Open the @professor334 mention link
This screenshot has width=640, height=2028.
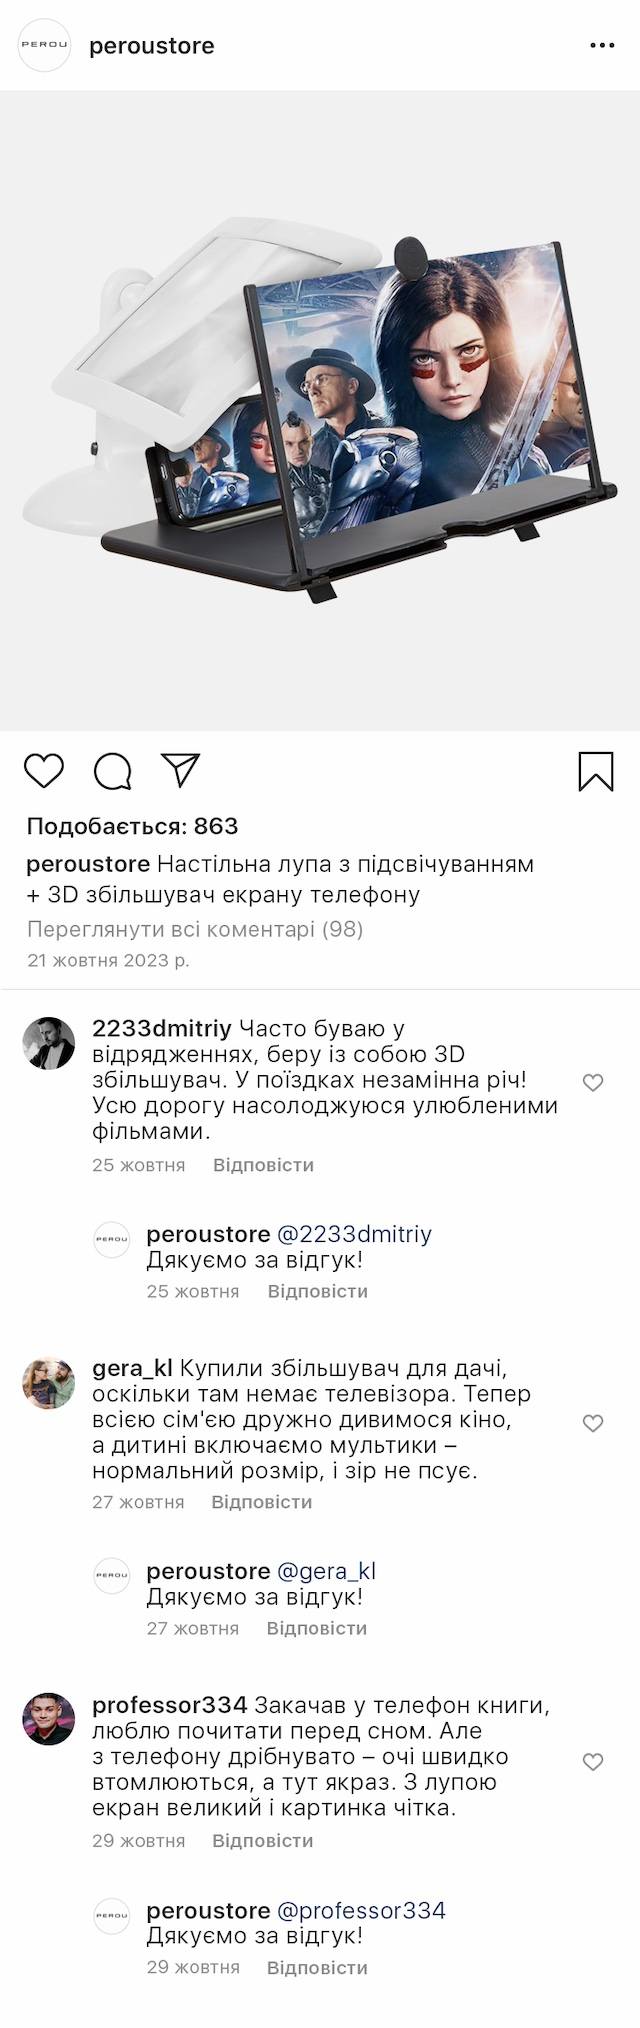pos(360,1910)
